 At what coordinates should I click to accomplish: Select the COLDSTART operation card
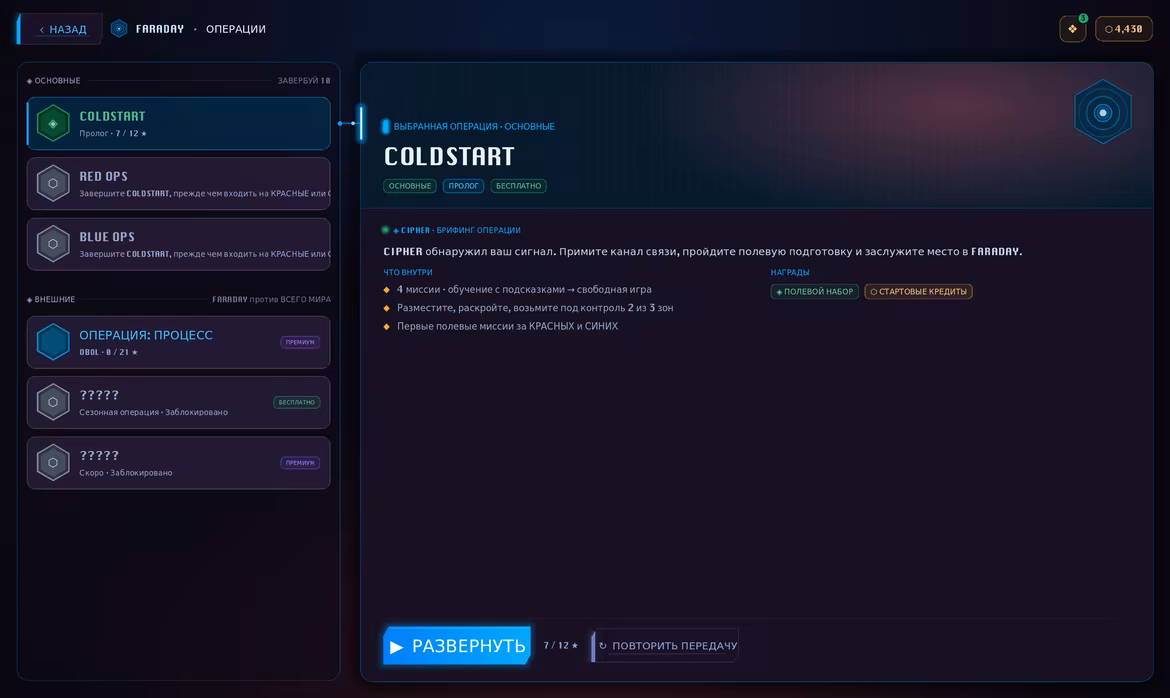pos(178,123)
